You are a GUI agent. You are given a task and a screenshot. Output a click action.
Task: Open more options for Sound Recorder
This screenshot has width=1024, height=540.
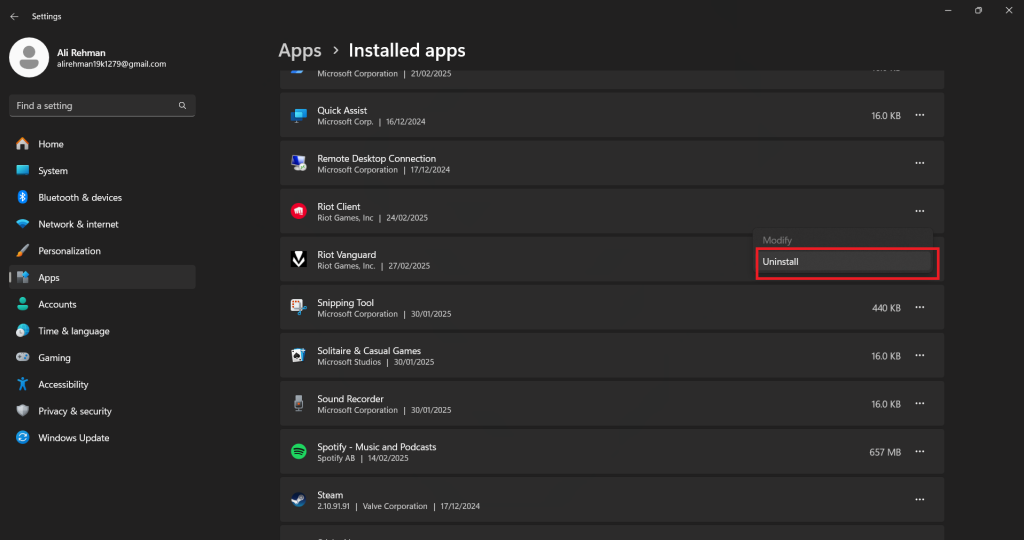pos(920,404)
